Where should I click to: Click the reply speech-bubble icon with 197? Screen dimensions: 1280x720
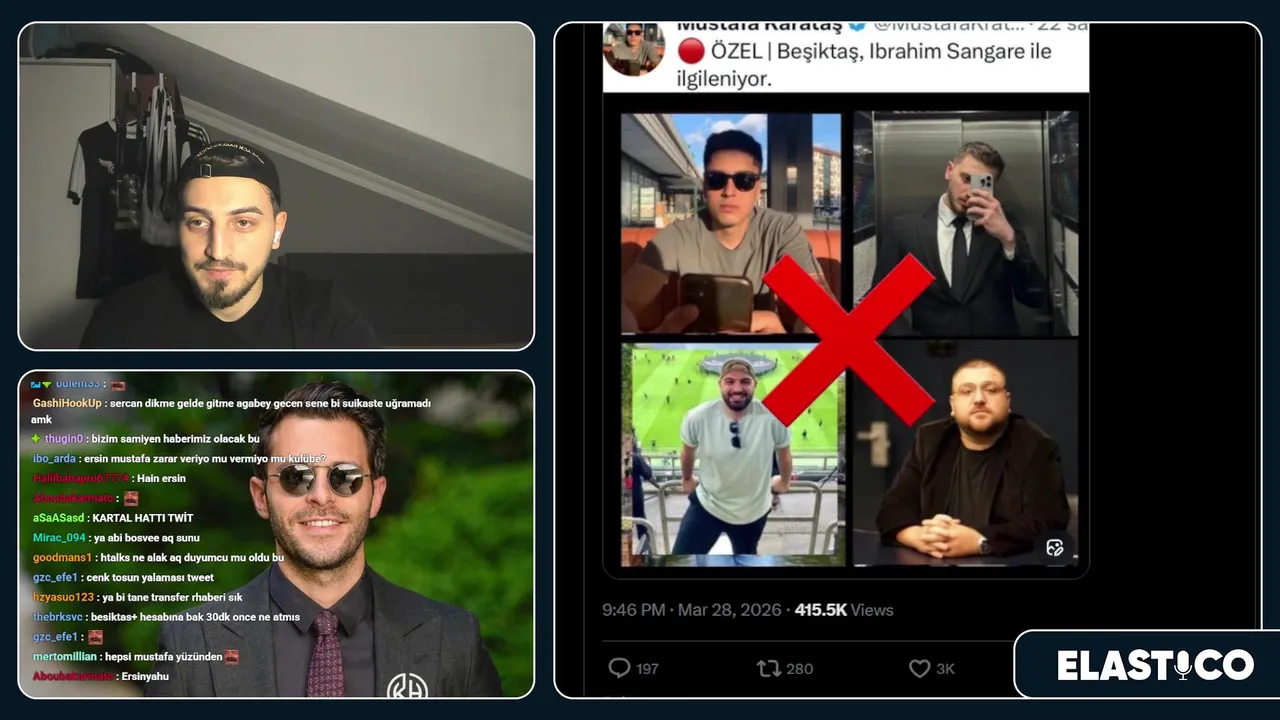click(619, 668)
